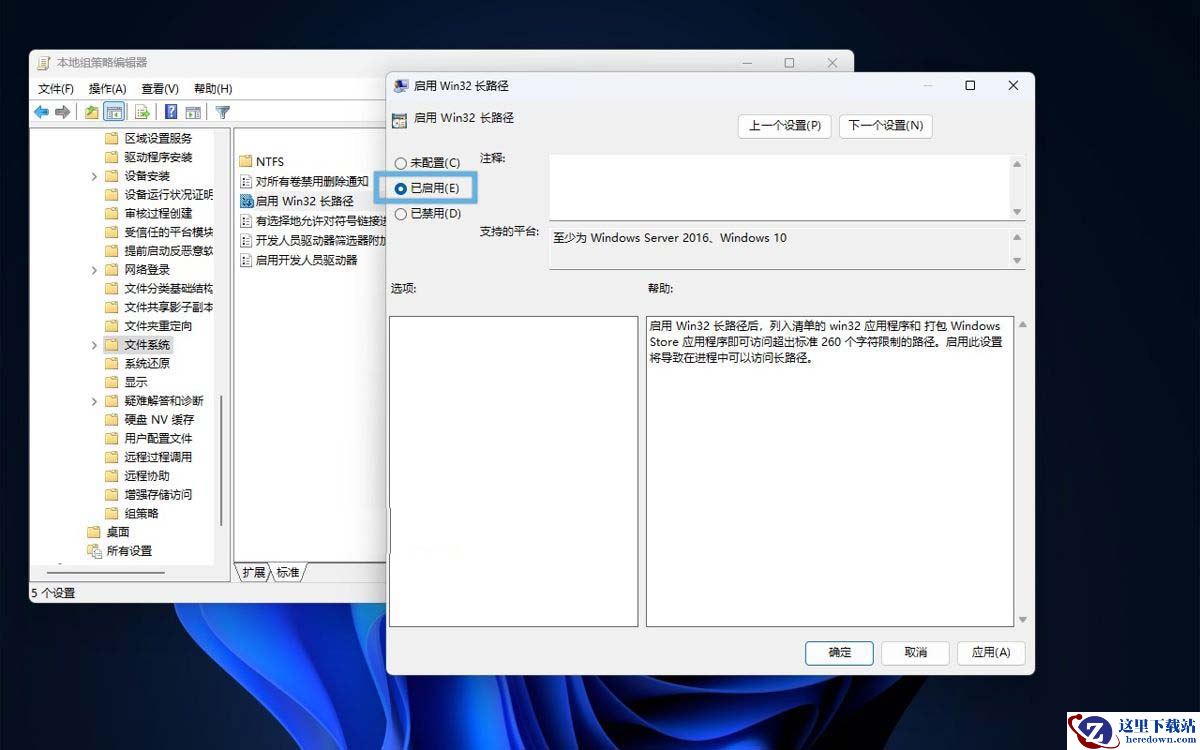Click the 有选择地允许对符号链接 policy entry
1200x750 pixels.
coord(321,221)
